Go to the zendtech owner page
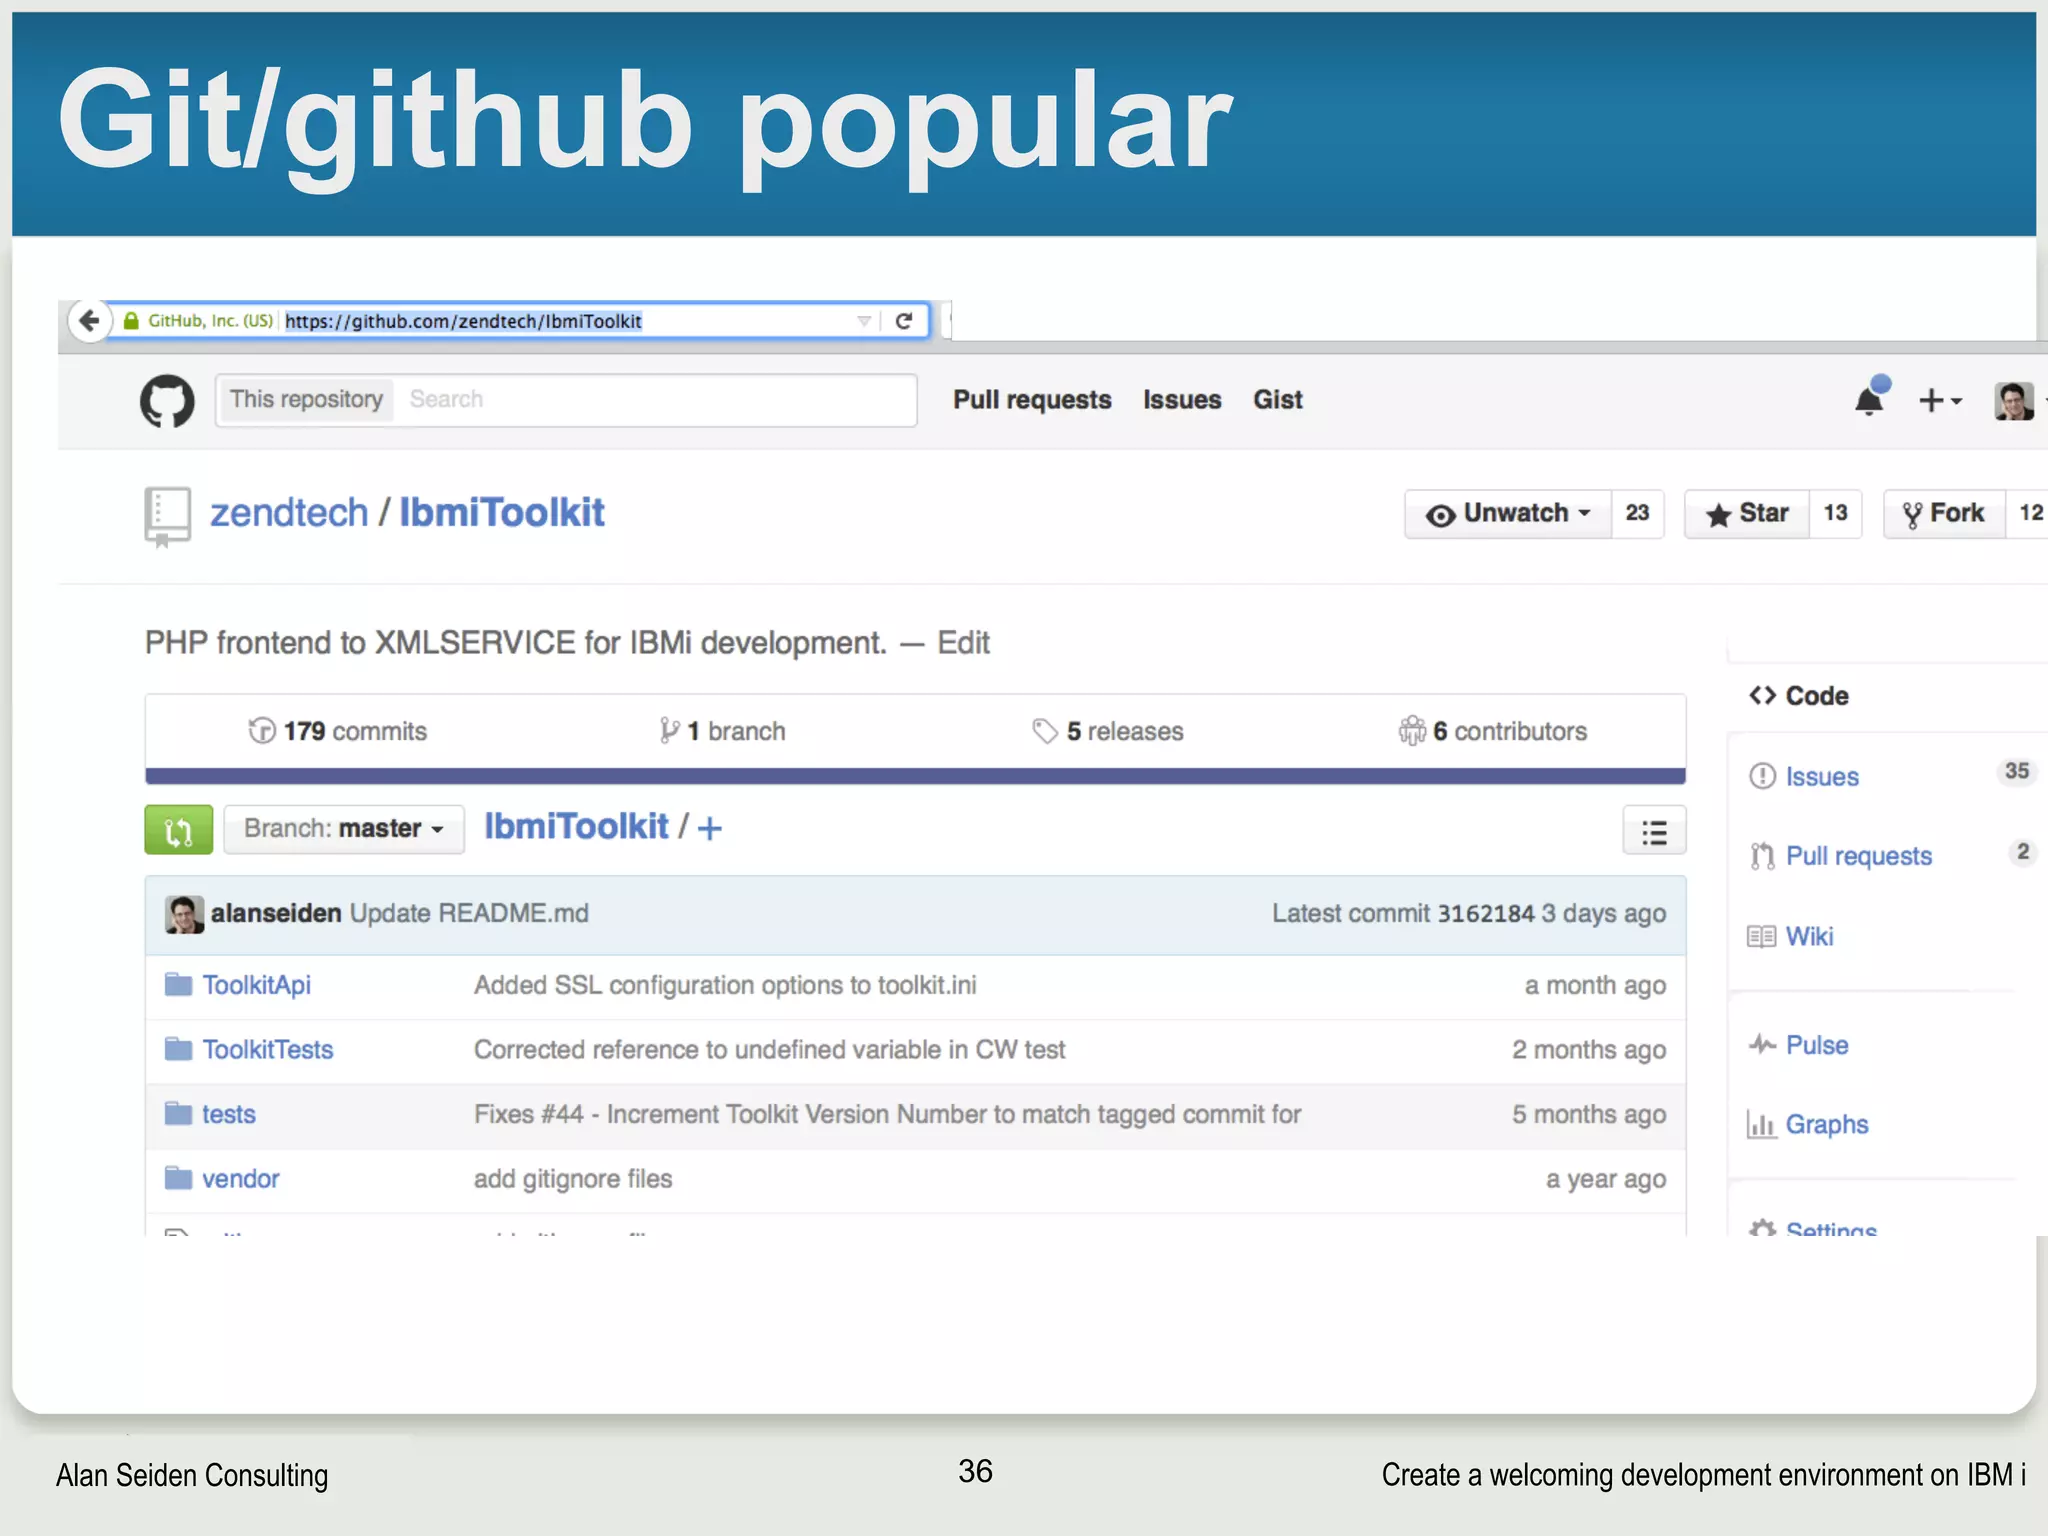 click(x=289, y=512)
